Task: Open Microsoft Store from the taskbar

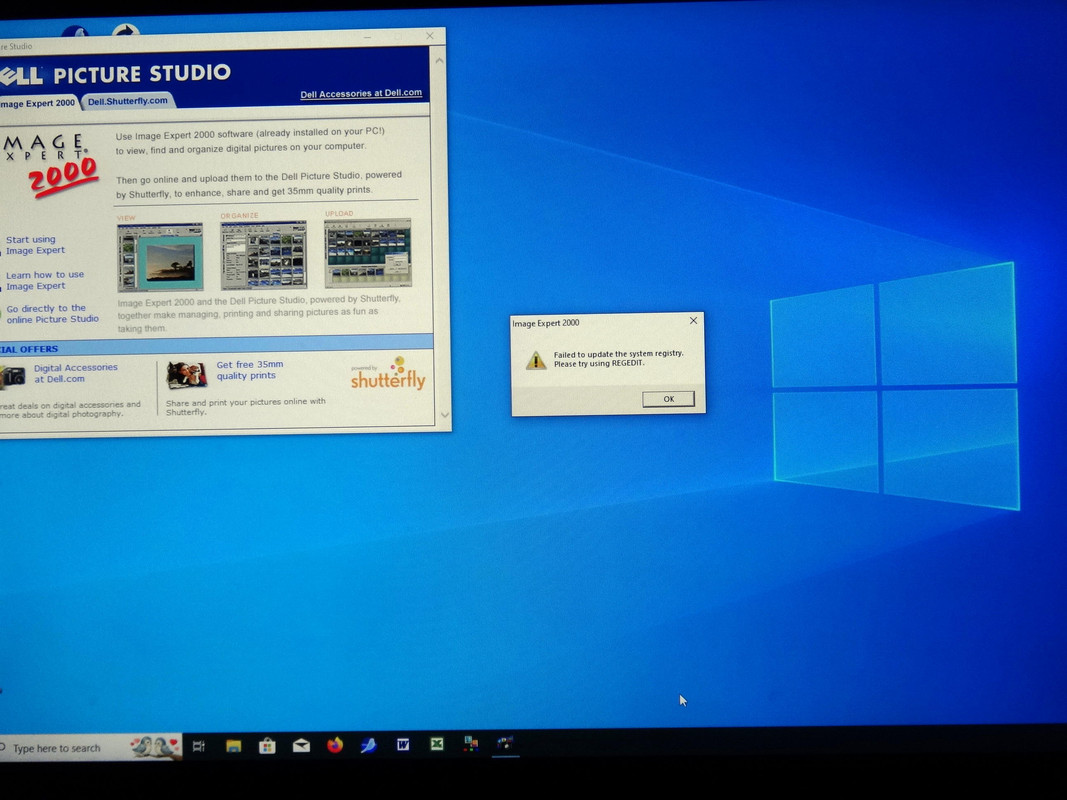Action: coord(267,746)
